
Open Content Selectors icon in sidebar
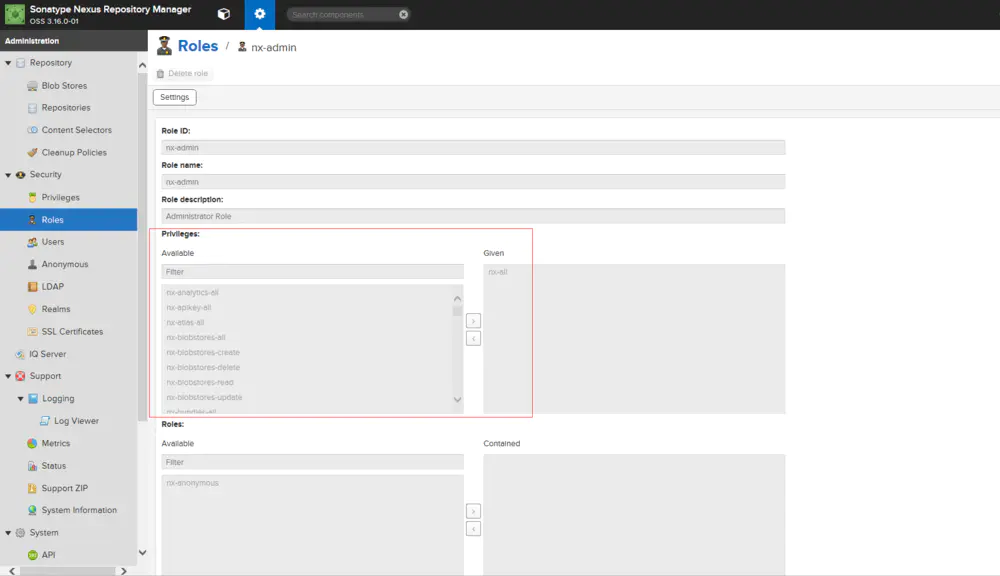33,130
